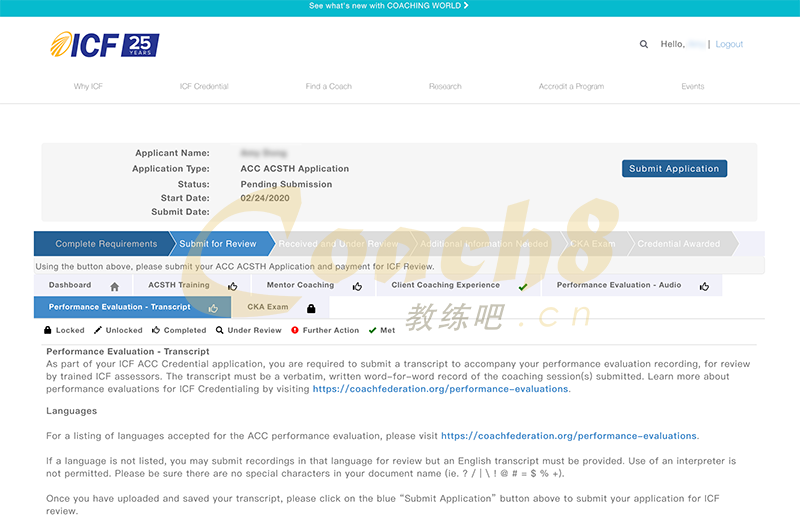Open the Performance Evaluation - Transcript tab
This screenshot has width=800, height=516.
119,307
